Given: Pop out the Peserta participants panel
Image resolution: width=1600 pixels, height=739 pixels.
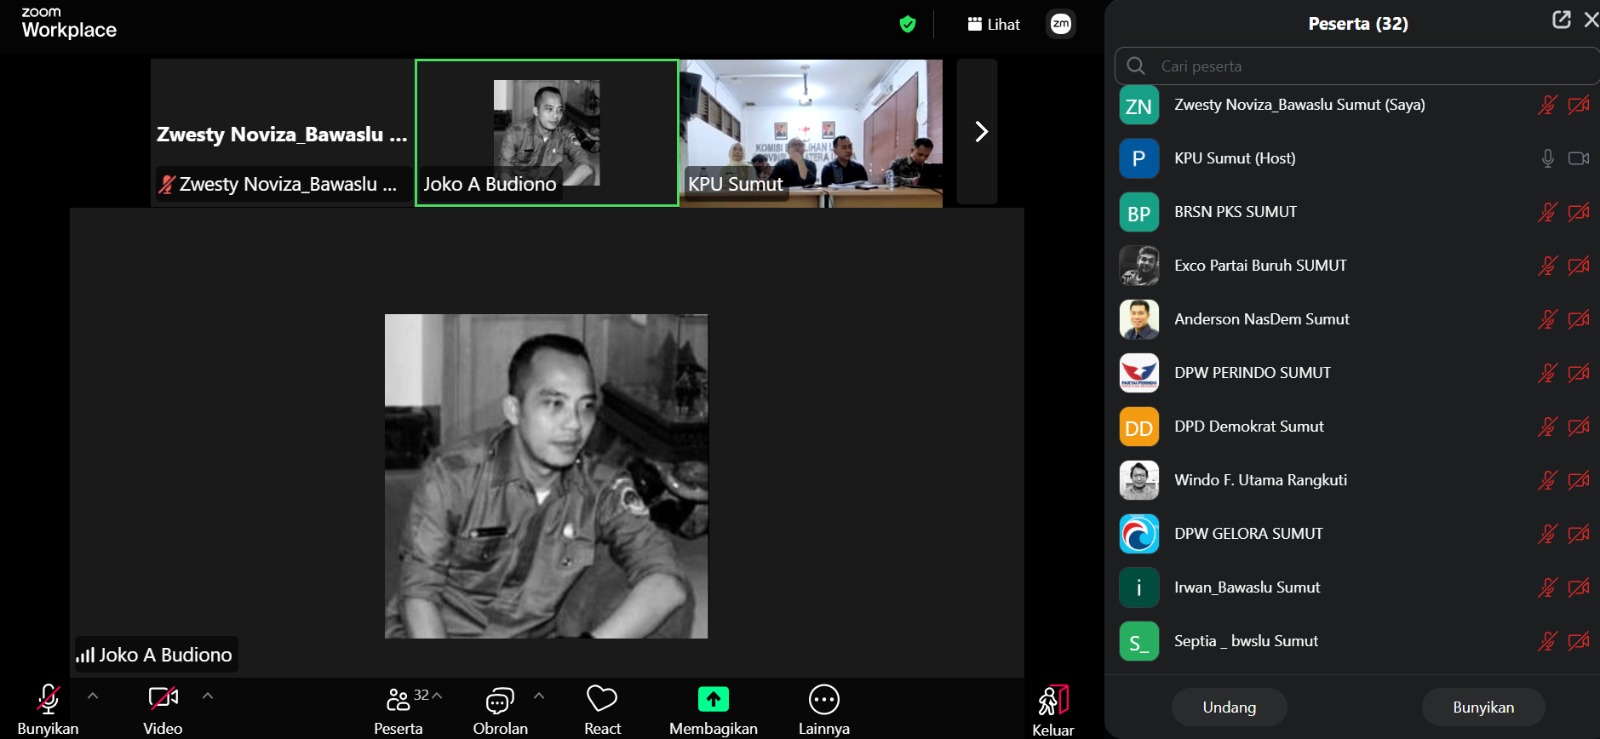Looking at the screenshot, I should point(1561,20).
